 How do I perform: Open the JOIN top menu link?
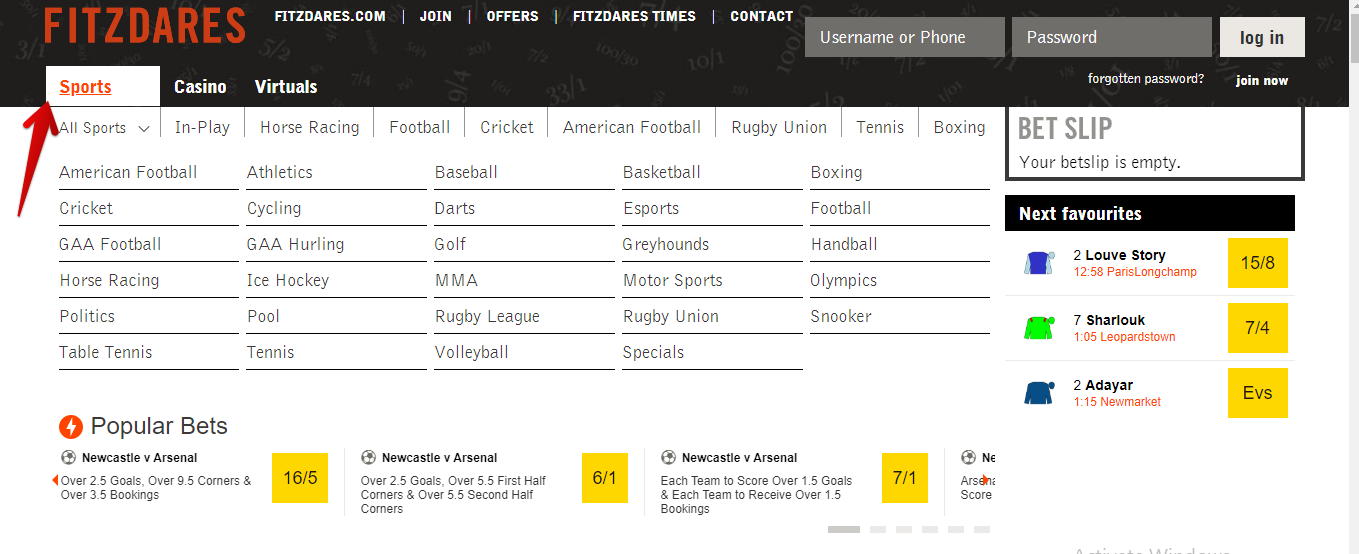pos(435,16)
